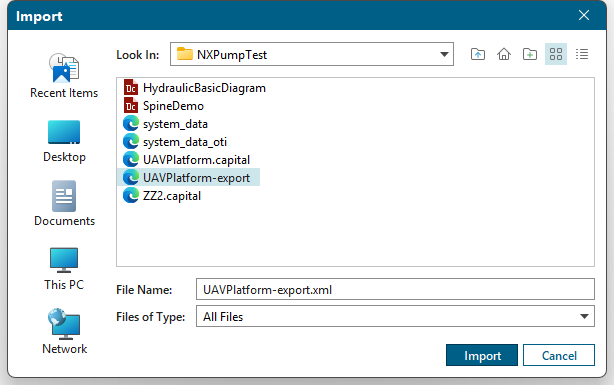This screenshot has height=385, width=614.
Task: Click the UAVPlatform.capital file icon
Action: pyautogui.click(x=131, y=160)
